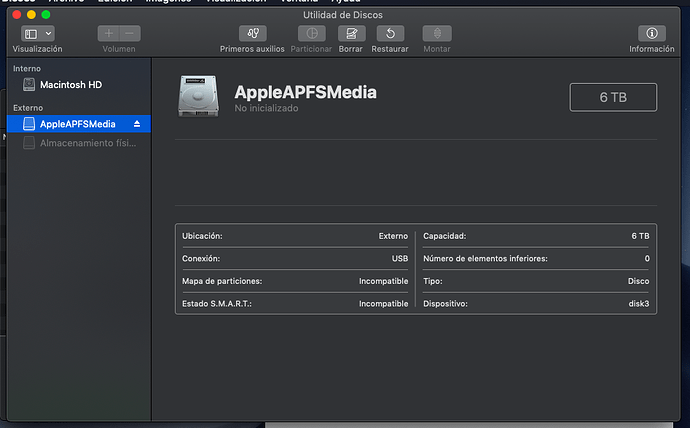Expand the Visualización dropdown chevron

point(48,33)
